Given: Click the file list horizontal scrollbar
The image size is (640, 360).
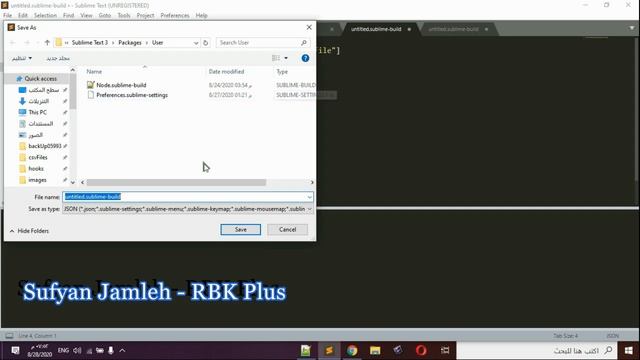Looking at the screenshot, I should [176, 182].
